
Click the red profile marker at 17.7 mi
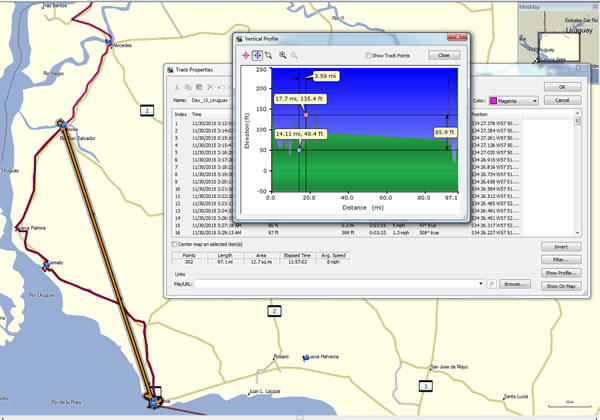tap(306, 115)
